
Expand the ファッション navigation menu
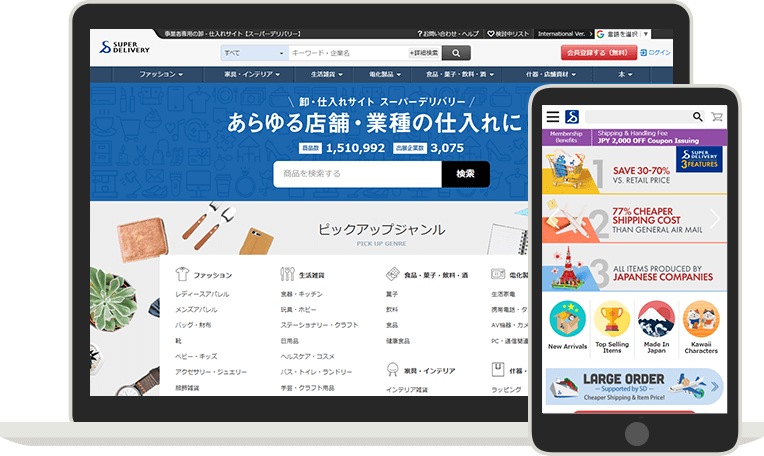point(161,75)
